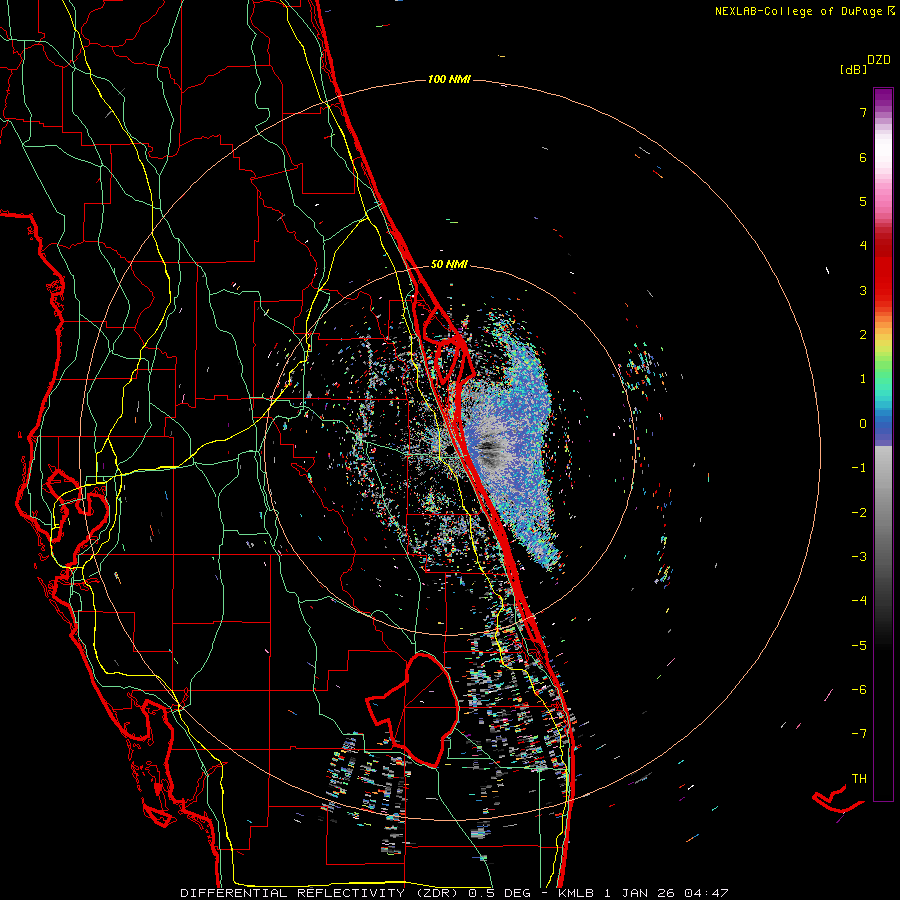Select the -6 value on the dB scale

[859, 690]
